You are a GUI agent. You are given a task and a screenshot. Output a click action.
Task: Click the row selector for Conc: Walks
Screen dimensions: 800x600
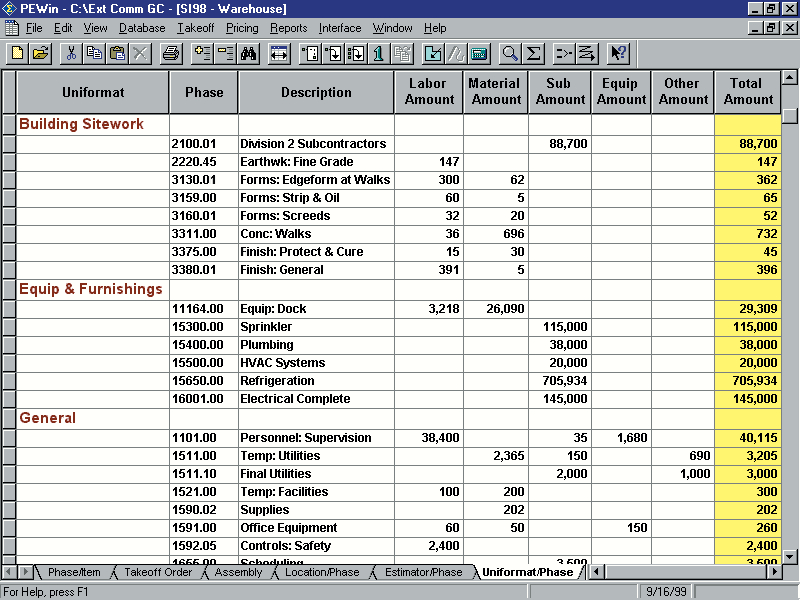(9, 234)
